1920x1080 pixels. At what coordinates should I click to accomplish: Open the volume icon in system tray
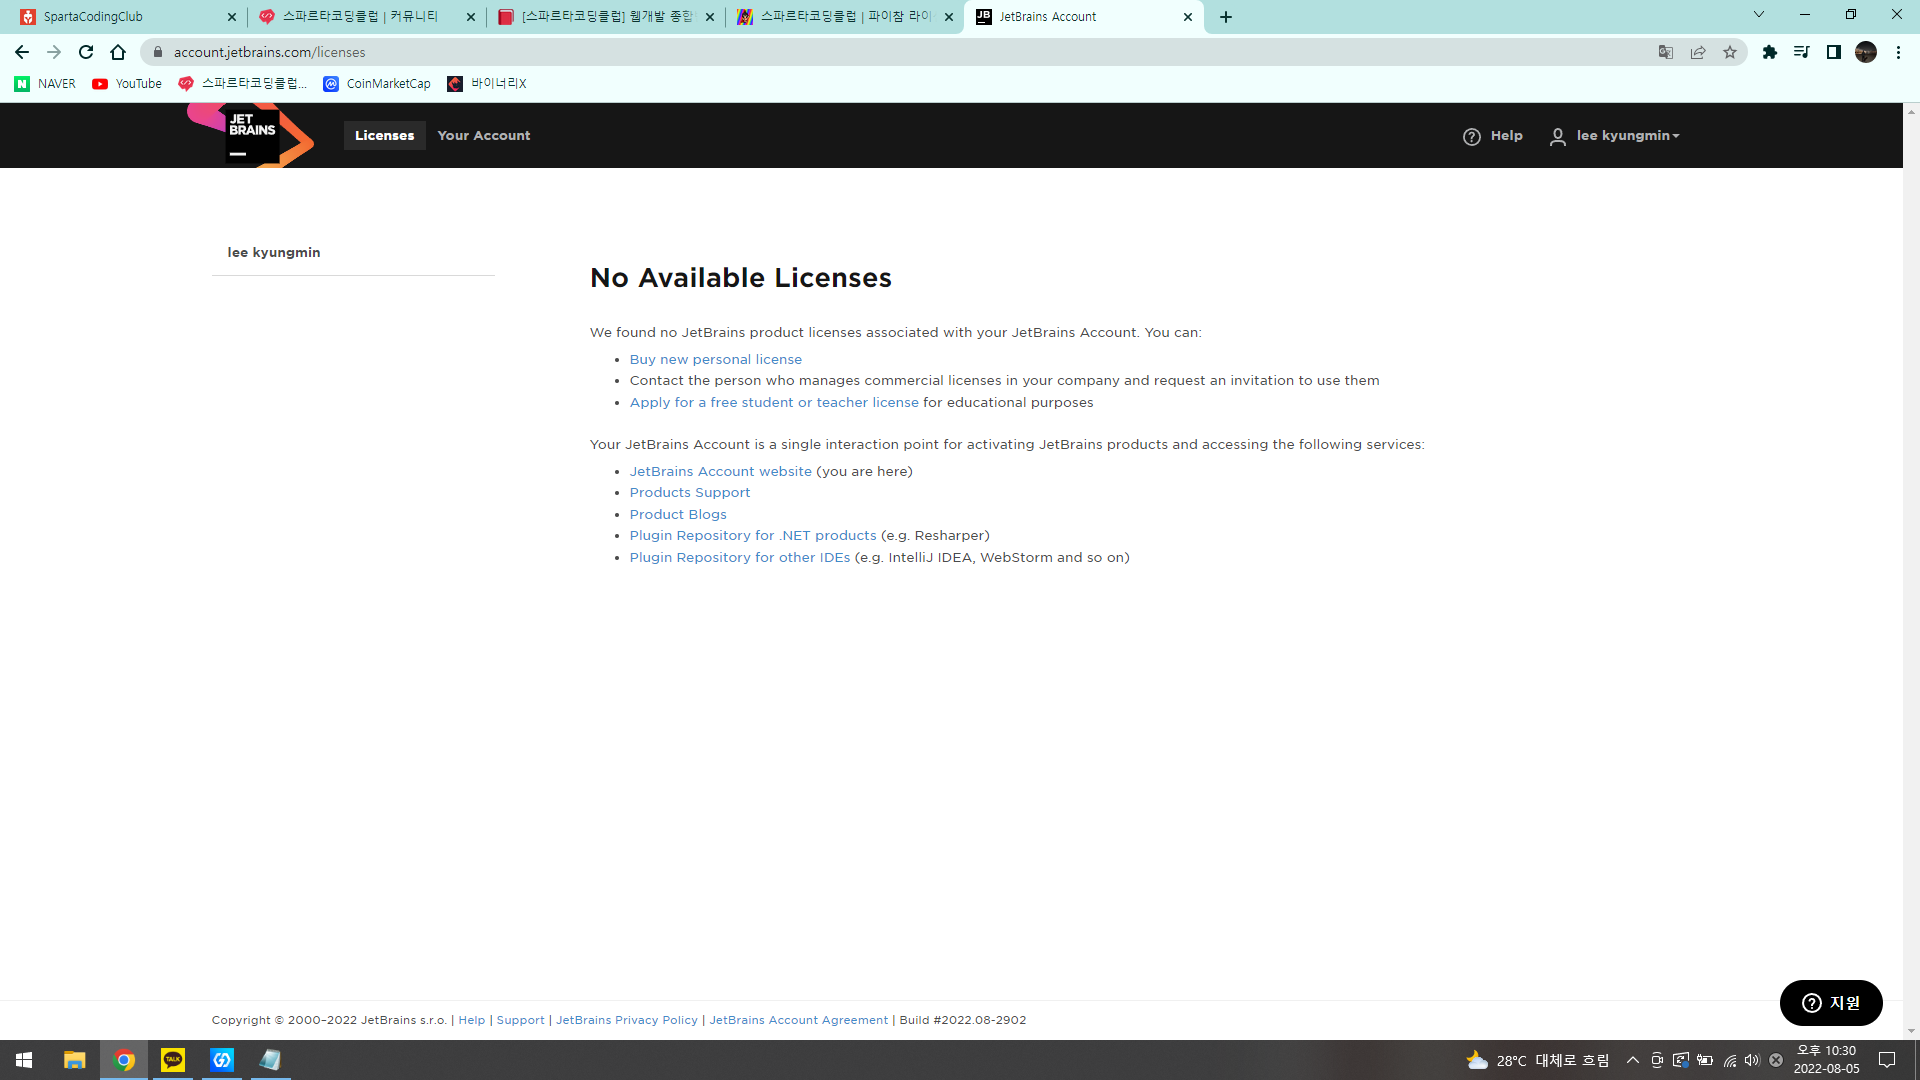coord(1752,1060)
